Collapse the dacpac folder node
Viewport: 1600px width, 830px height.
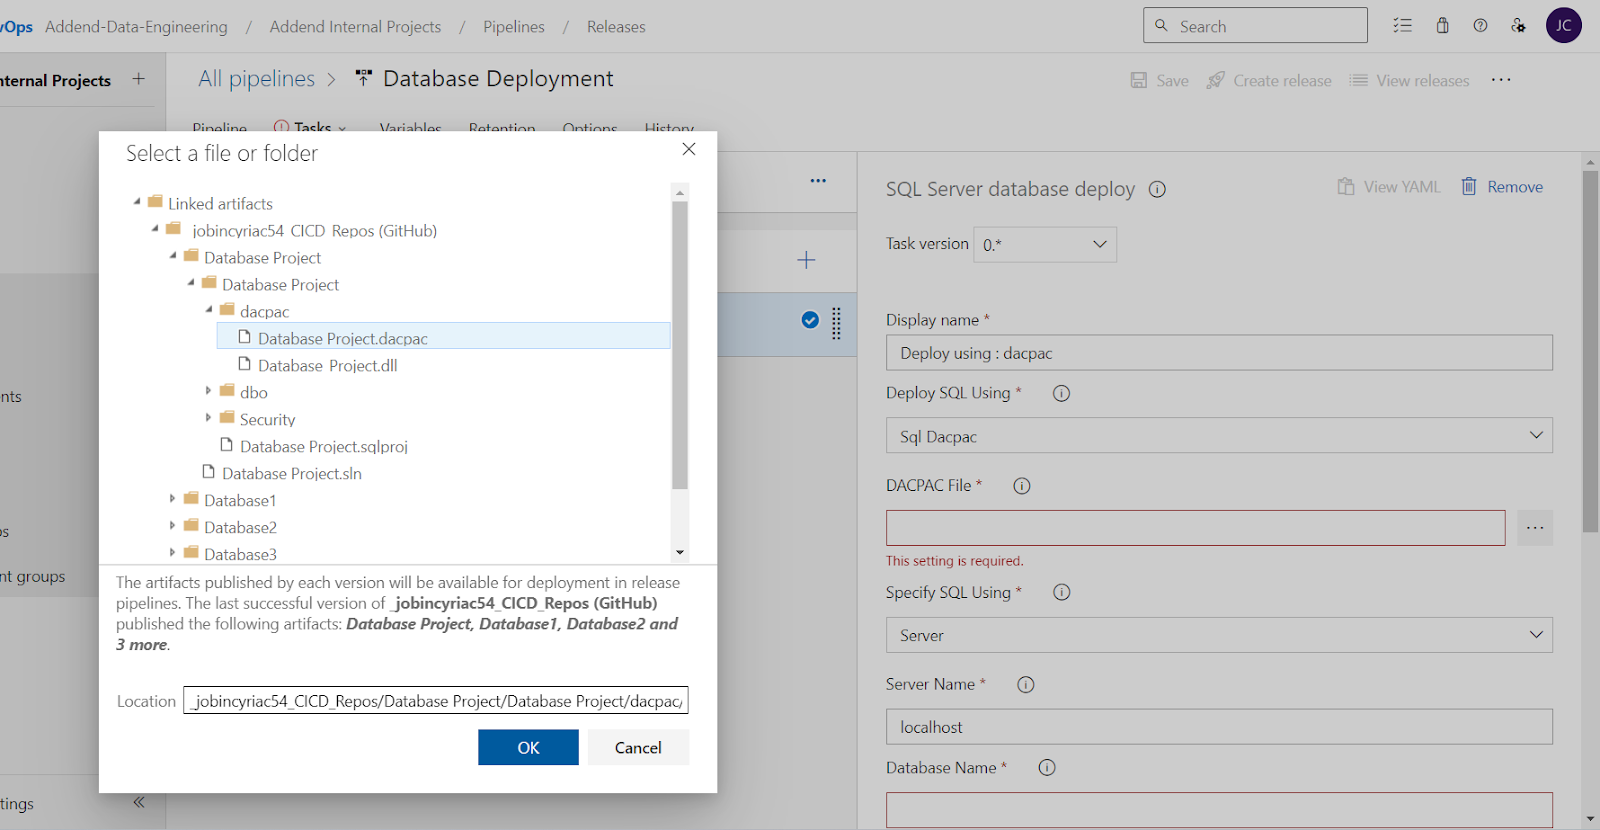209,310
